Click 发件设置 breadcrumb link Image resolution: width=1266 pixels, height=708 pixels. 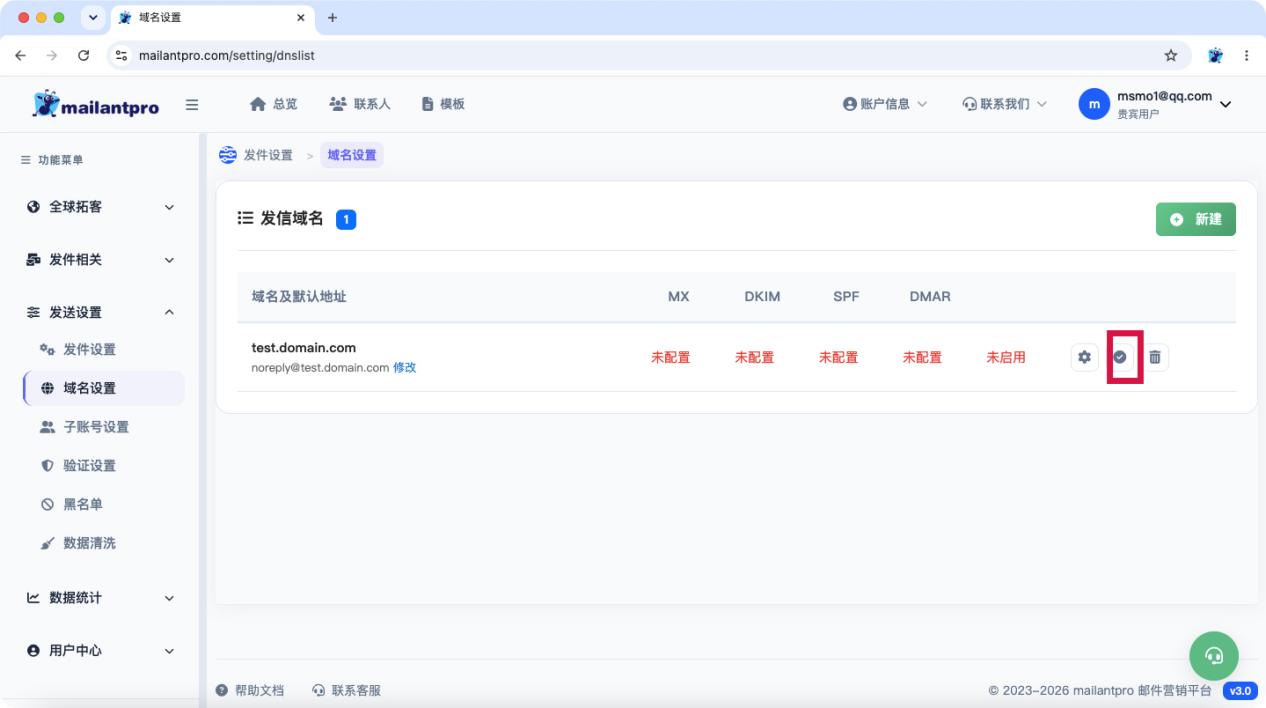[268, 155]
